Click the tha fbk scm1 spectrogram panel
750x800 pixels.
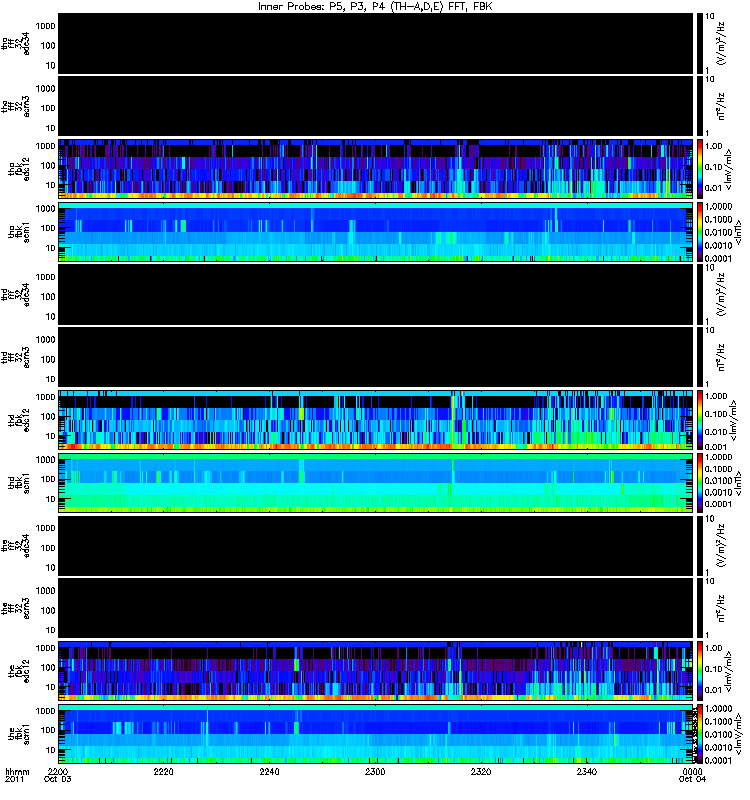(376, 232)
